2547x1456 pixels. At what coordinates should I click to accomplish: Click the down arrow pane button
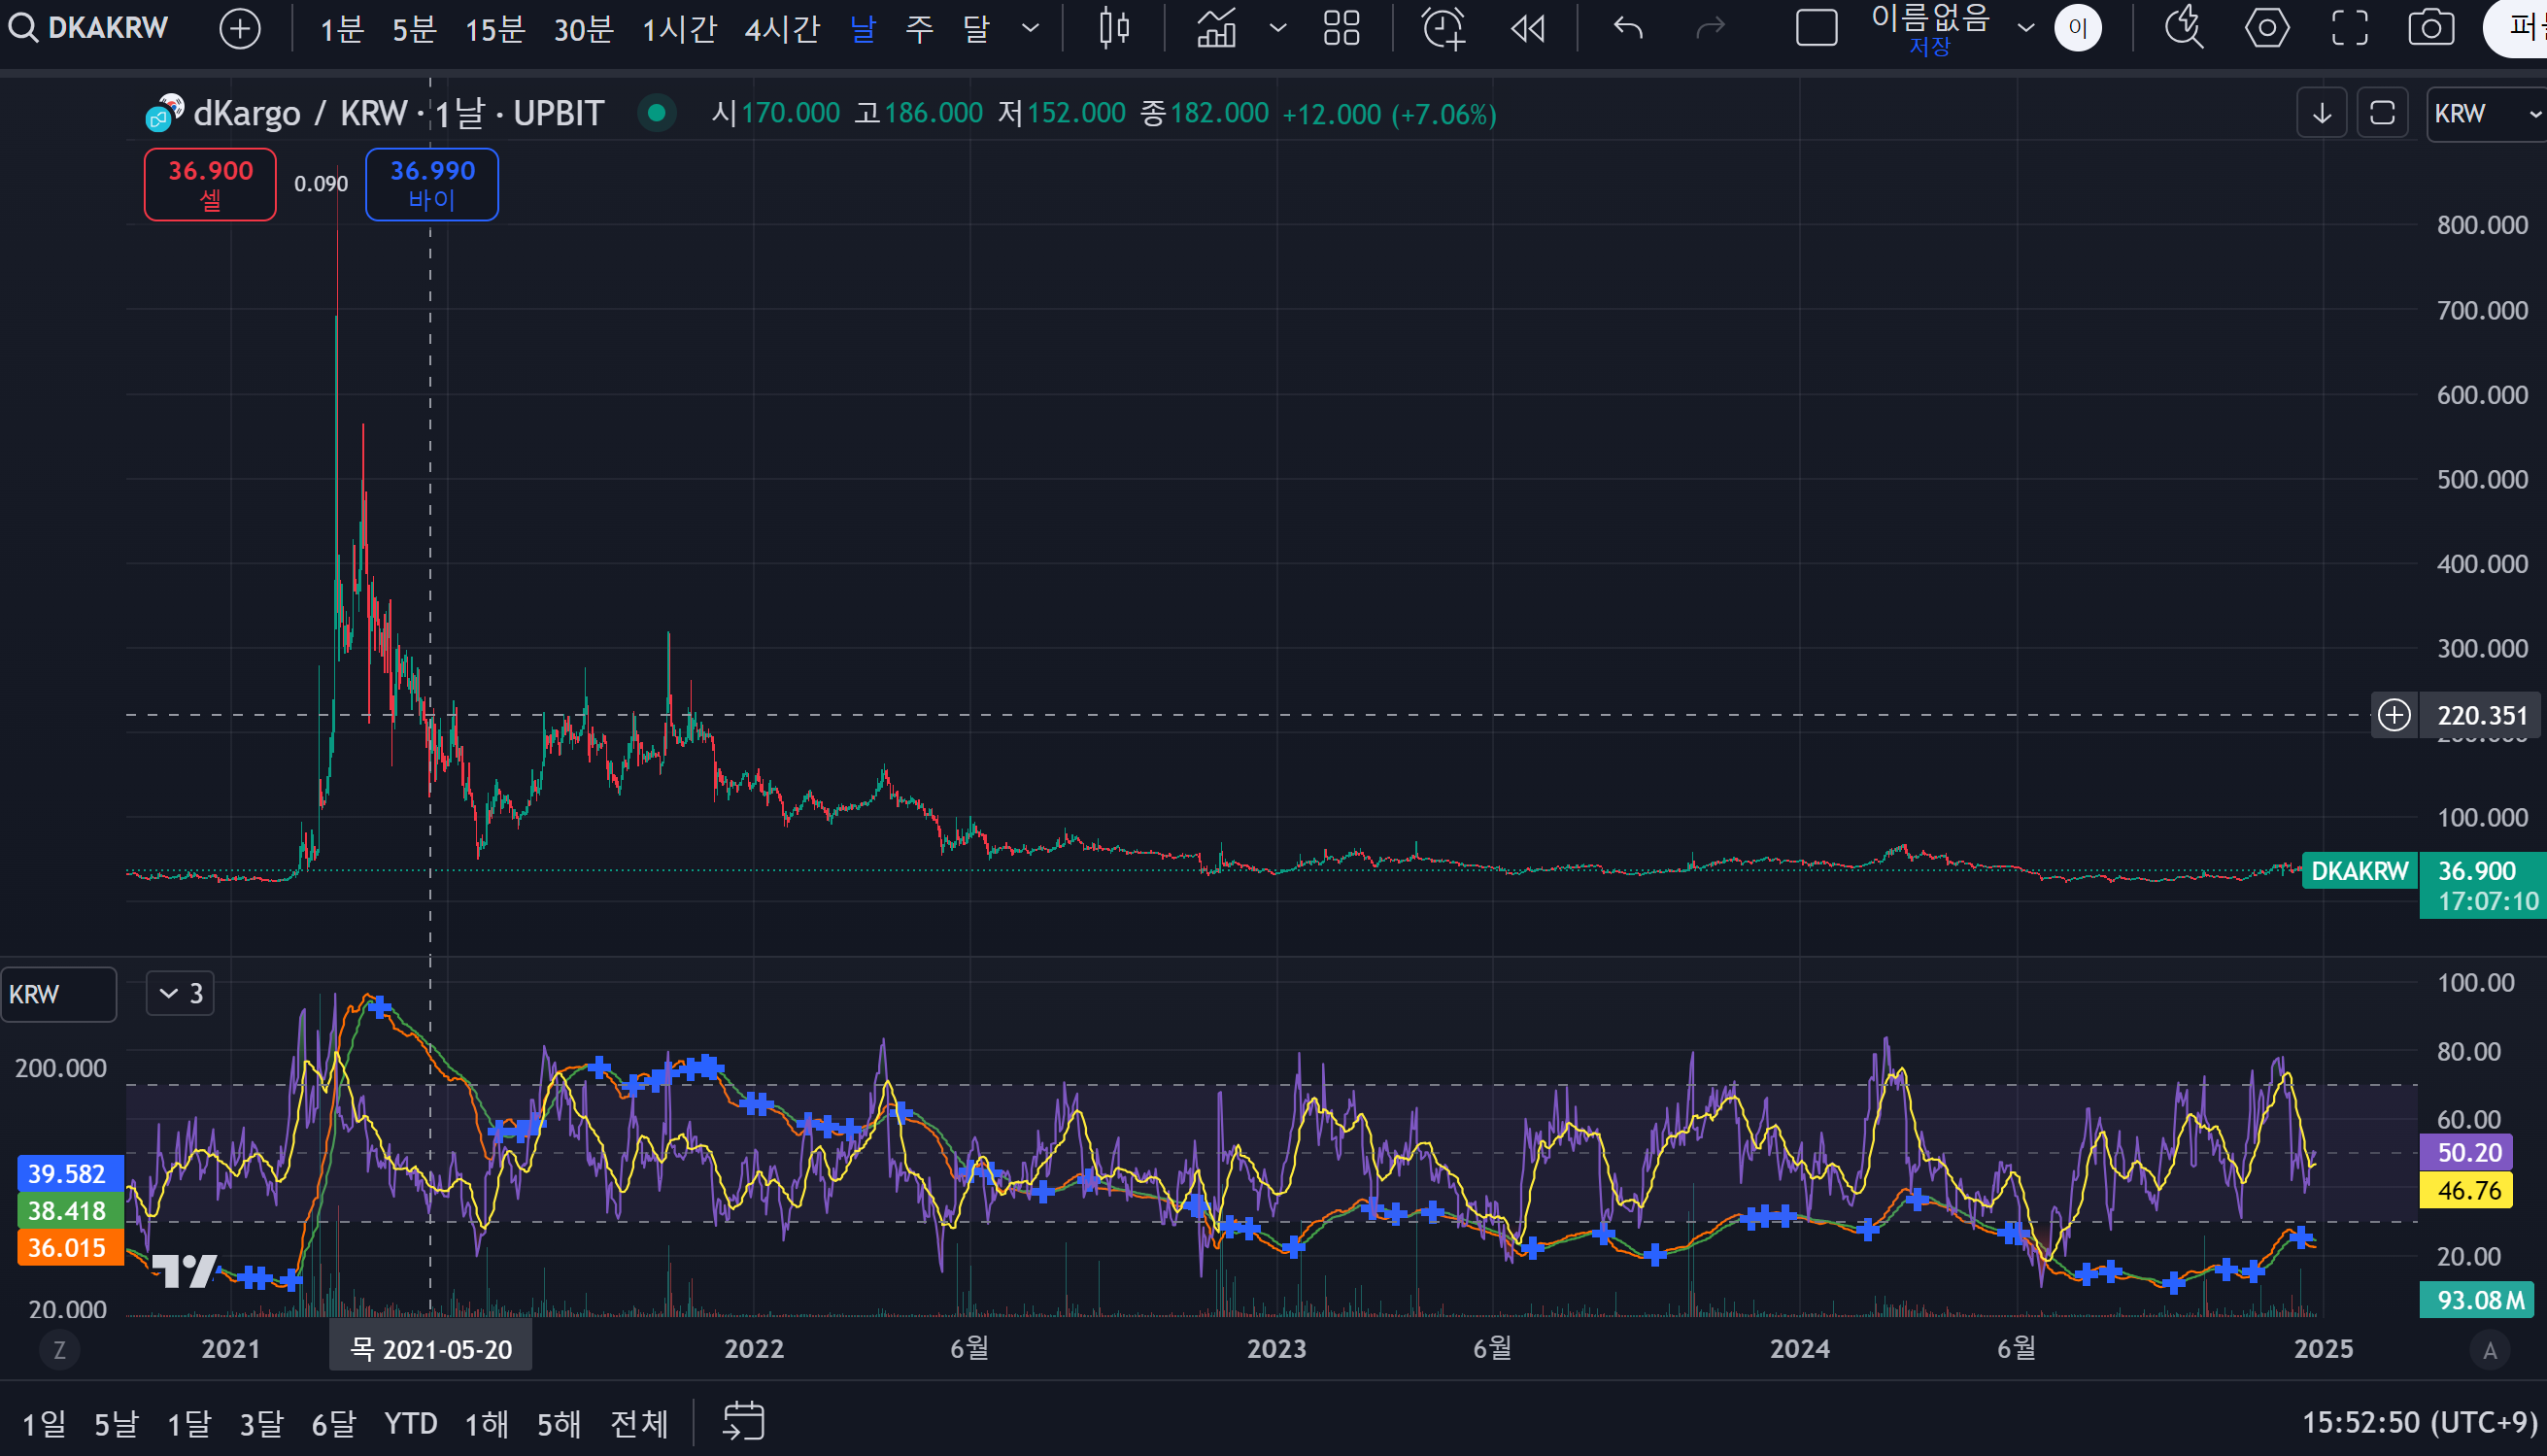(2322, 113)
